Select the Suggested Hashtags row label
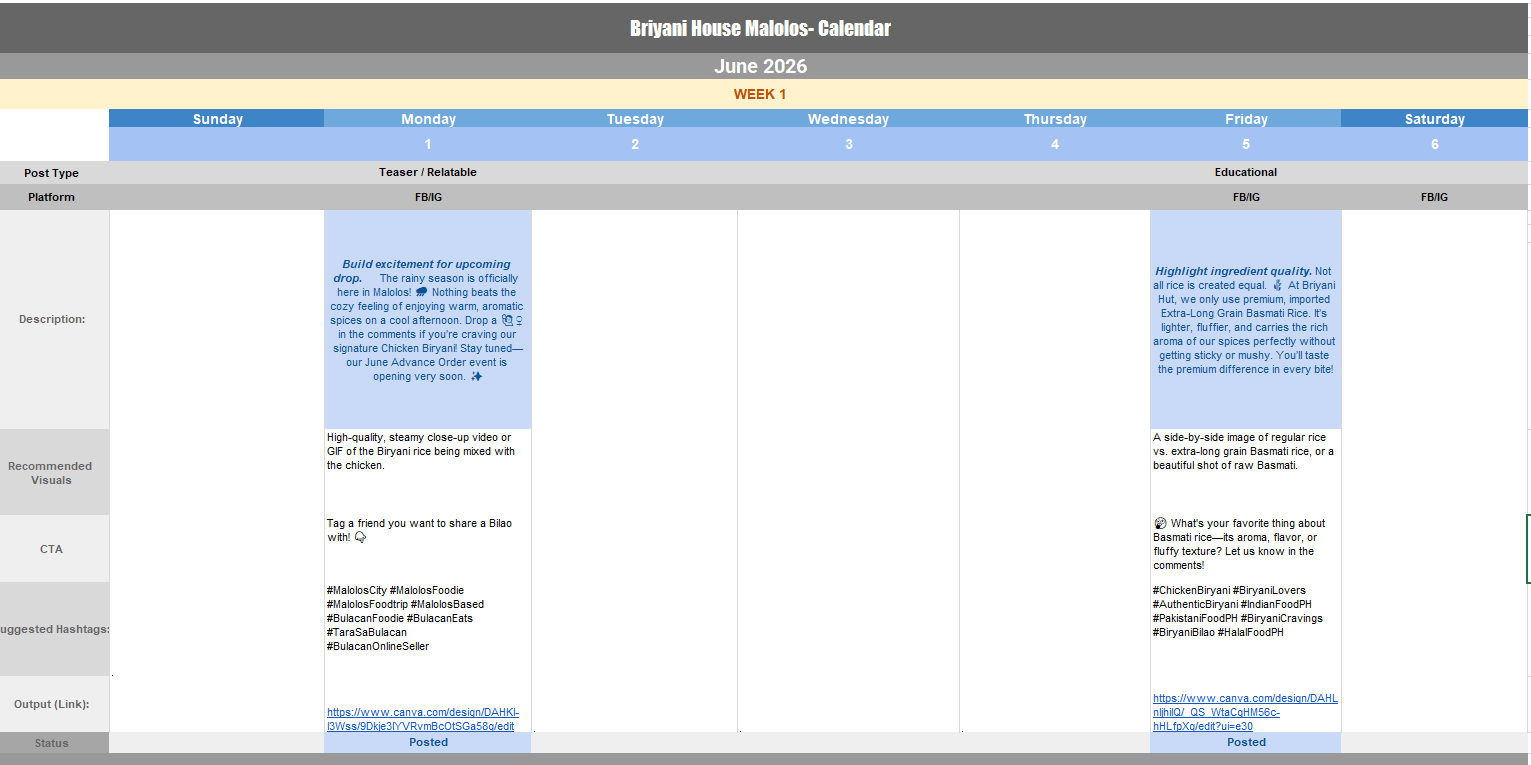1531x765 pixels. pyautogui.click(x=54, y=629)
